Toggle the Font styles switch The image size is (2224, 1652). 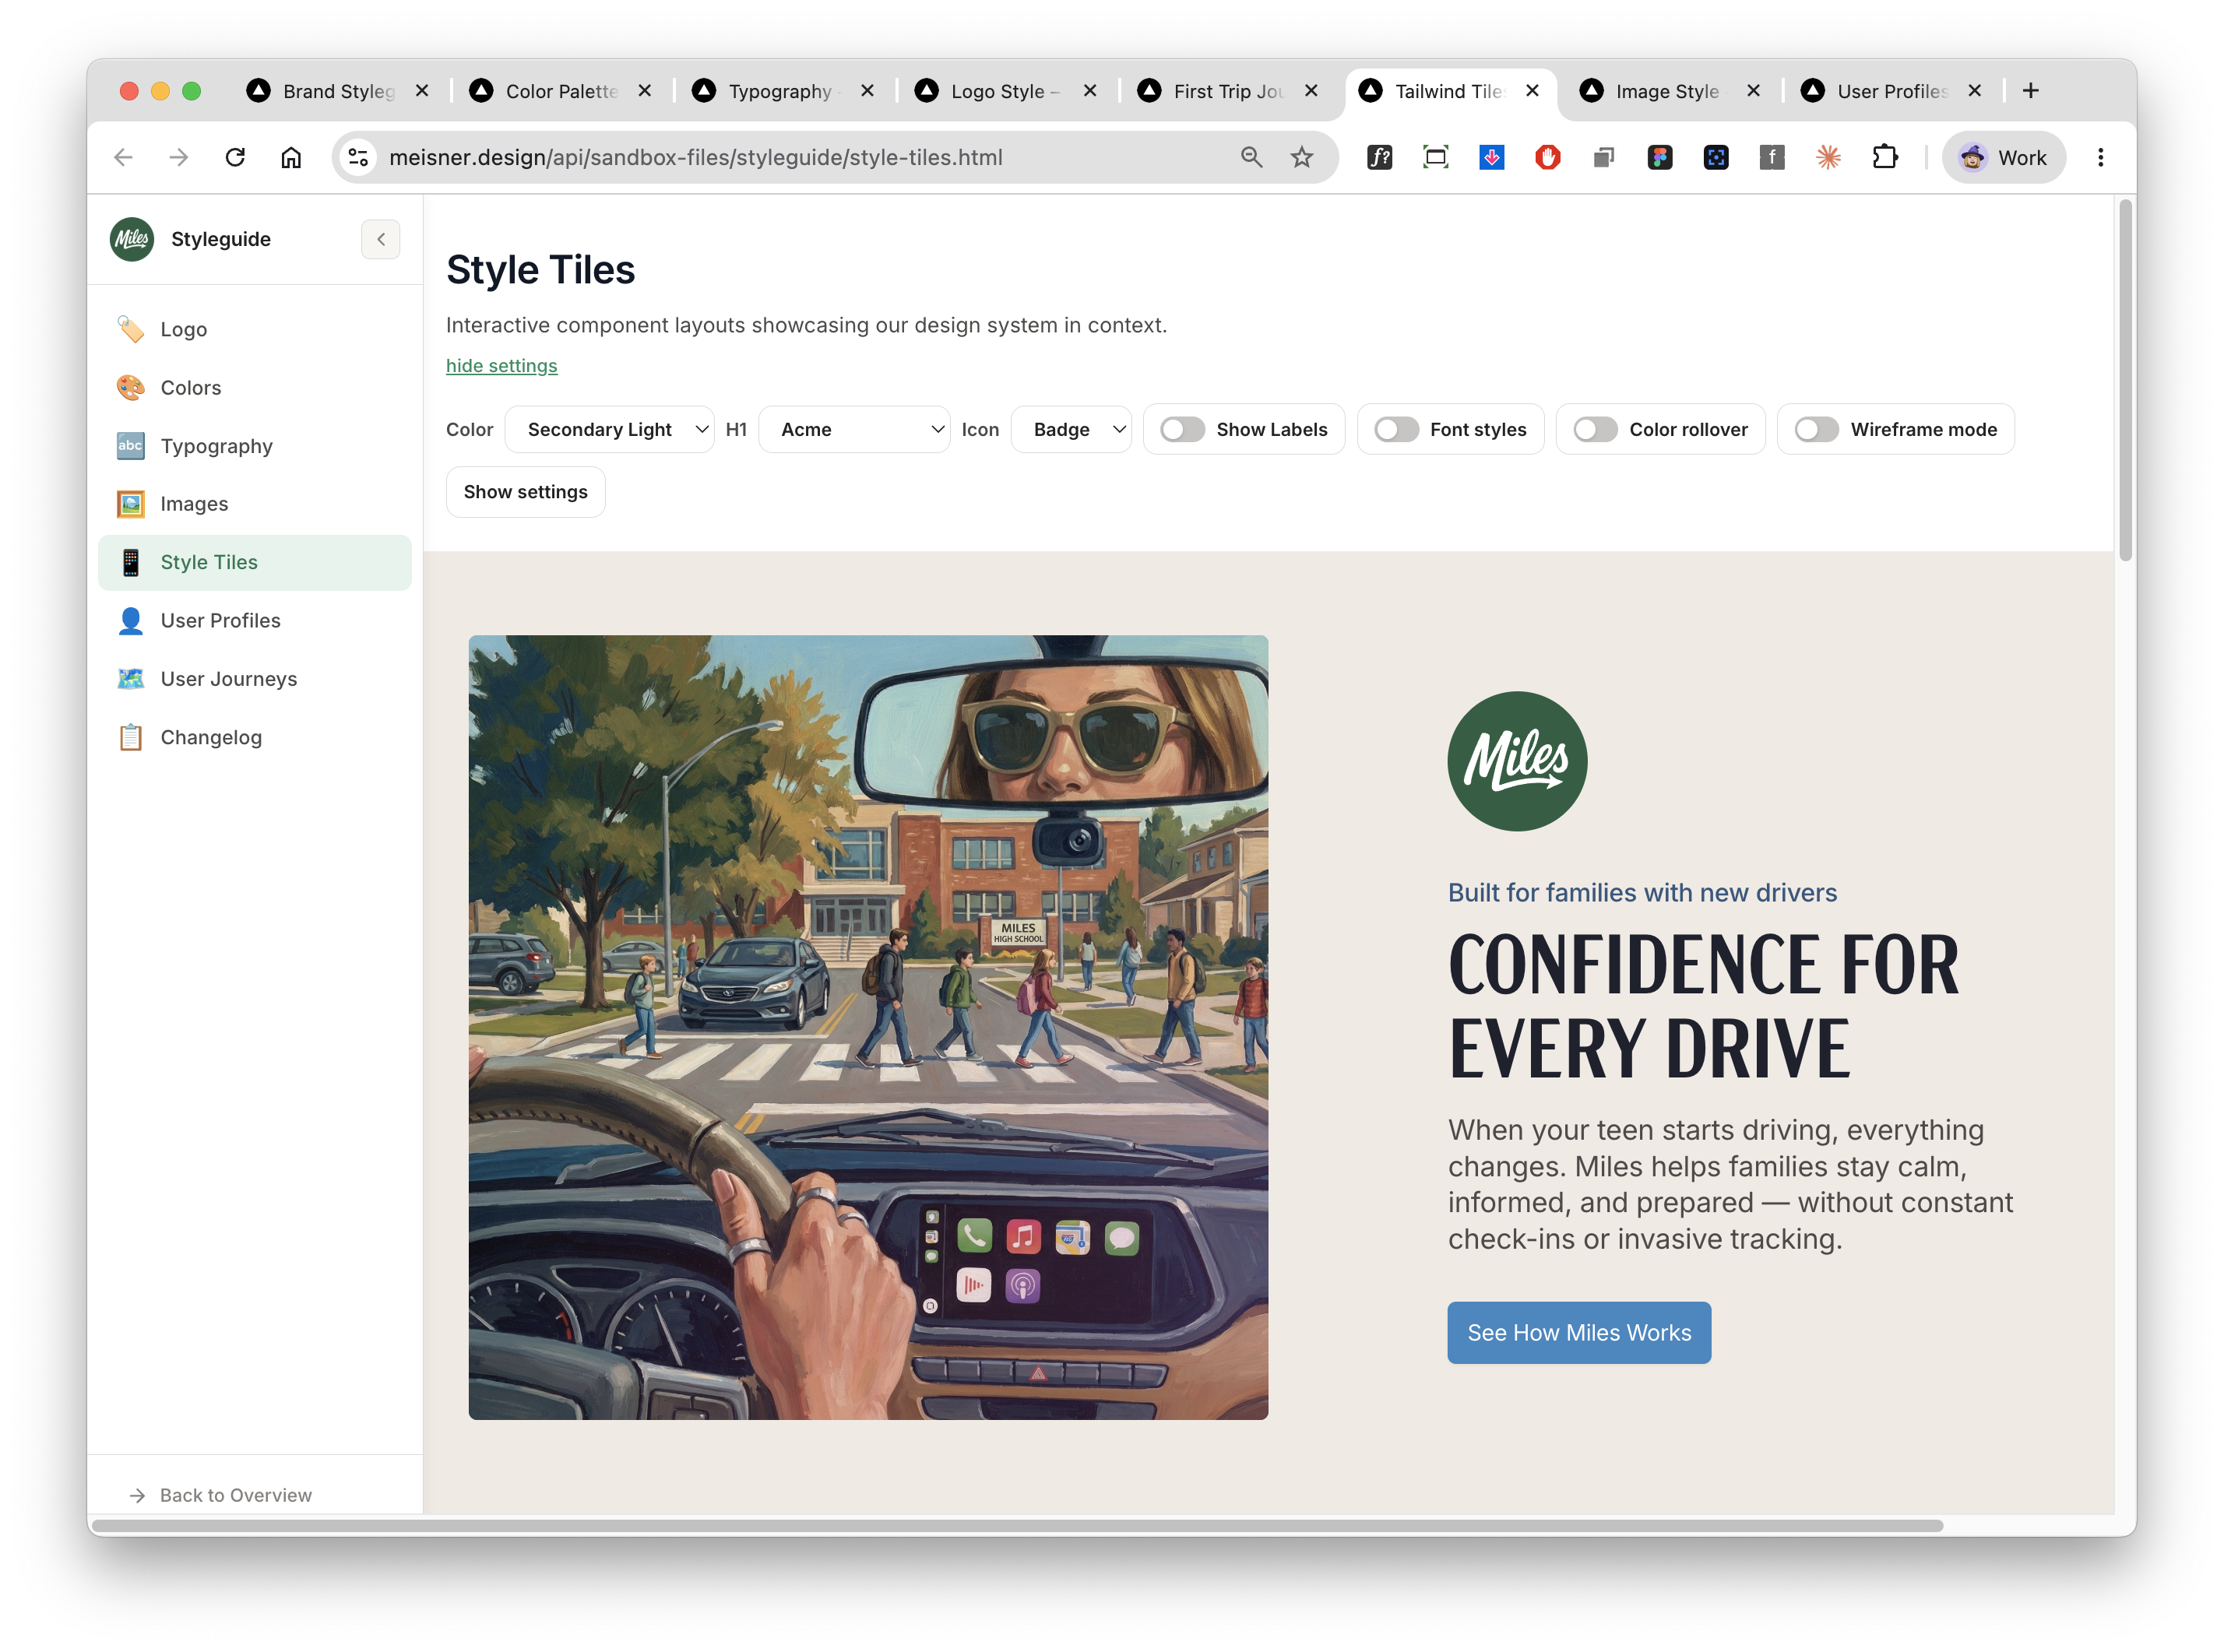(x=1396, y=429)
